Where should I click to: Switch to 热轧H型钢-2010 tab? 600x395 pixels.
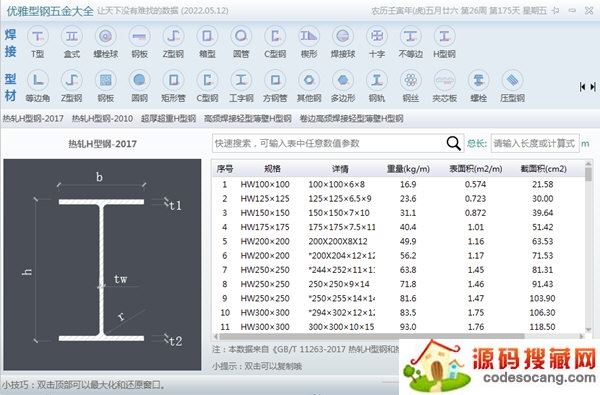103,119
